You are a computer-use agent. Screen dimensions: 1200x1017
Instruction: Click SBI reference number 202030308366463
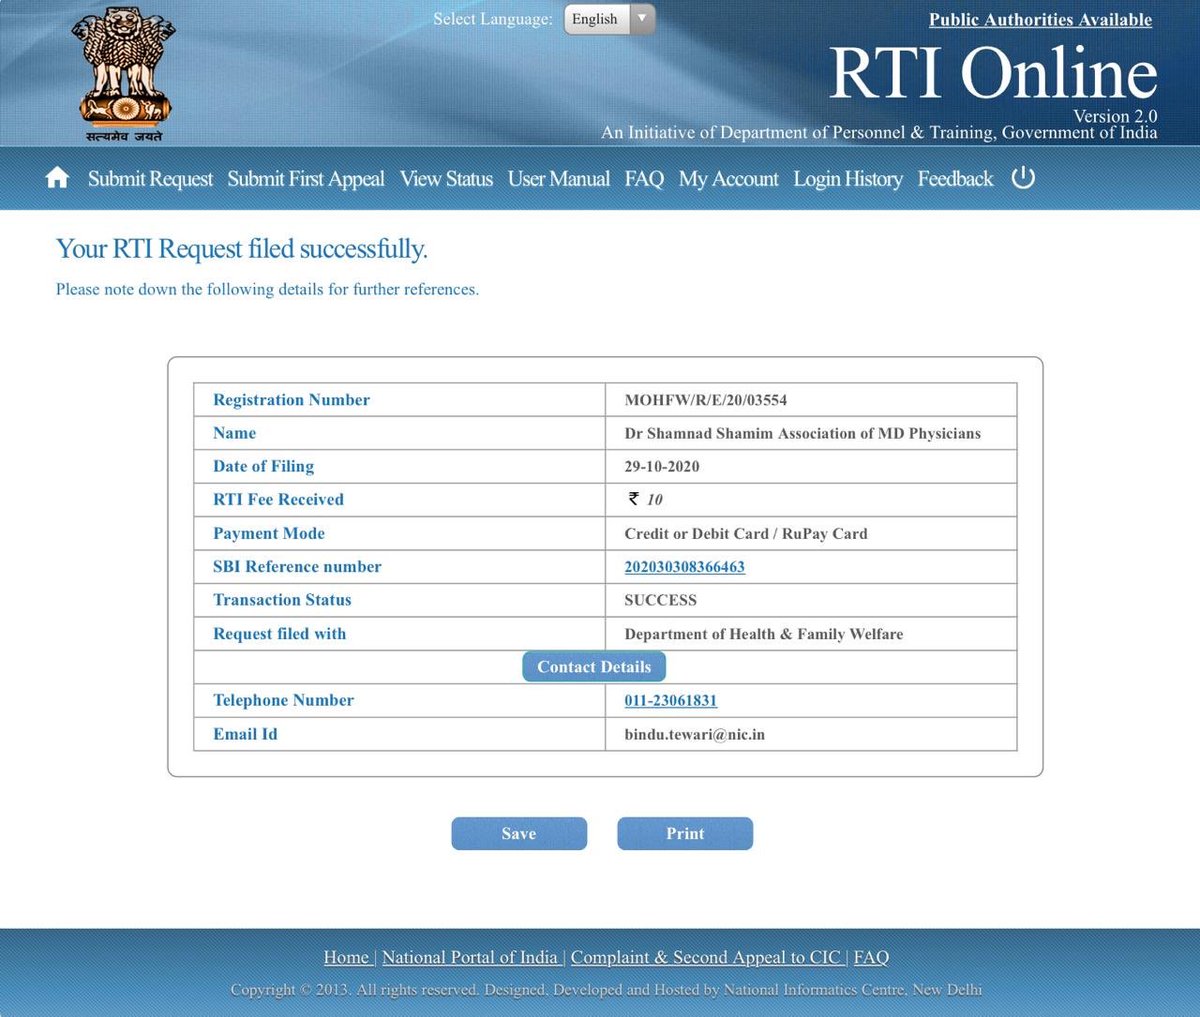tap(684, 567)
